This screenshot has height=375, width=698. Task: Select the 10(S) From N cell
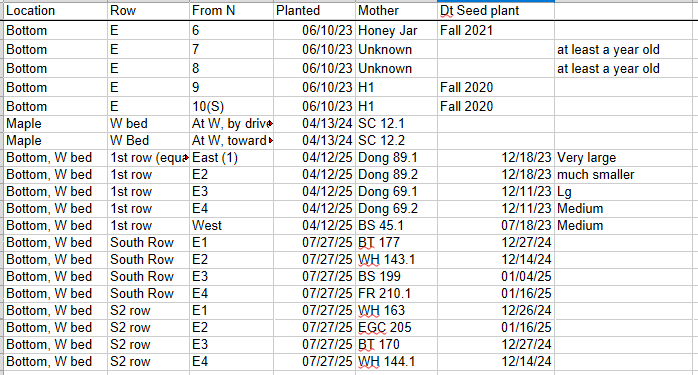tap(231, 107)
